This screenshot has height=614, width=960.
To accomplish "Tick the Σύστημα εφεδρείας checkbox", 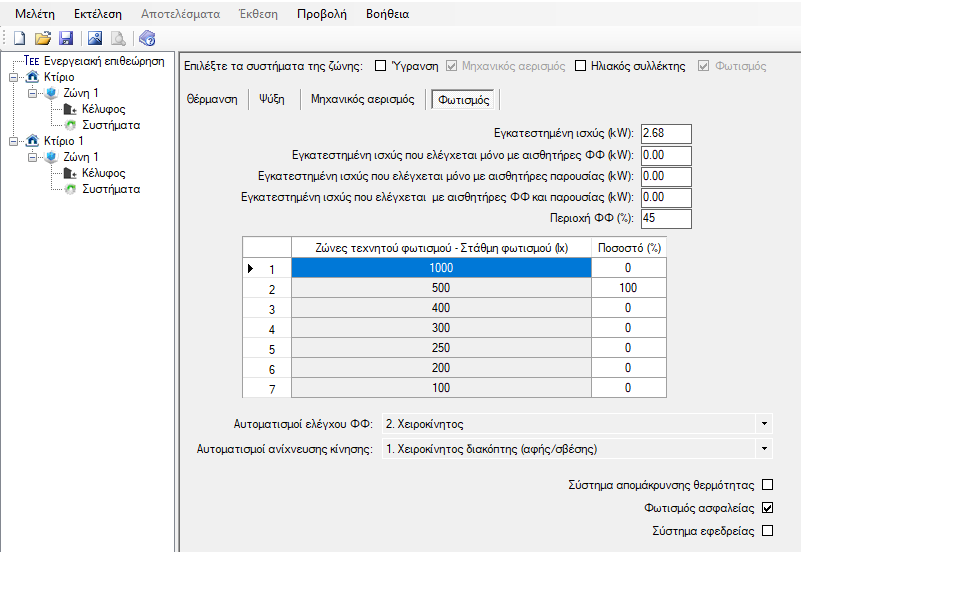I will pos(768,531).
